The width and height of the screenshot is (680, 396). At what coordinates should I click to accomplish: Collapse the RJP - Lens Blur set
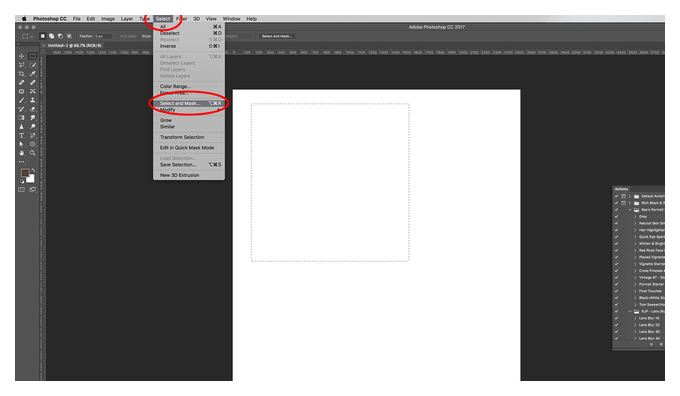click(630, 311)
